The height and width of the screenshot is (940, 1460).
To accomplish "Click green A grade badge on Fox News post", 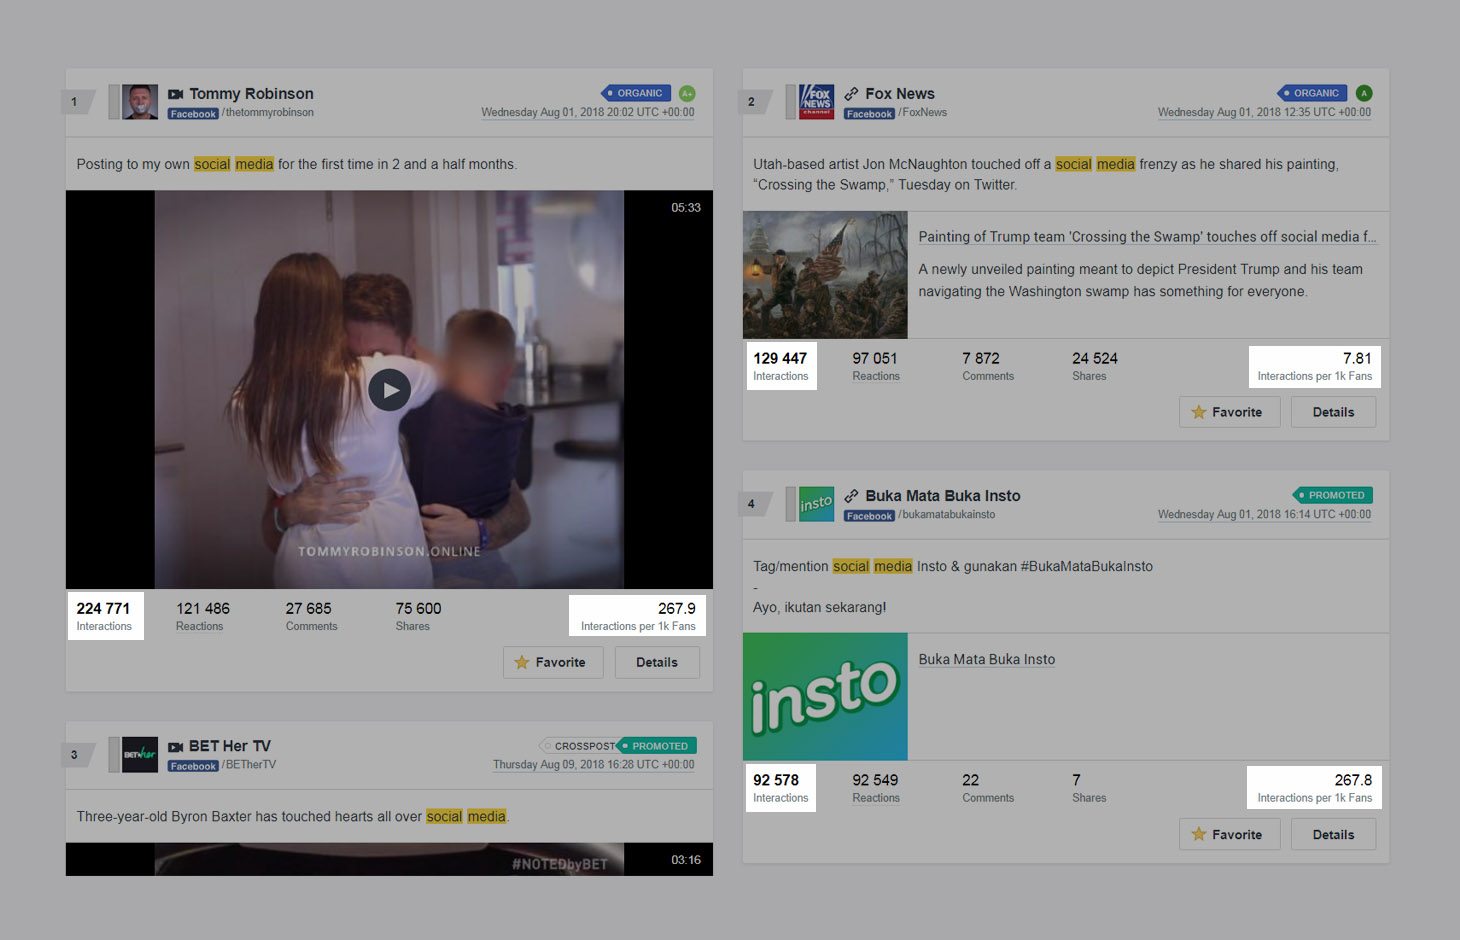I will tap(1364, 93).
